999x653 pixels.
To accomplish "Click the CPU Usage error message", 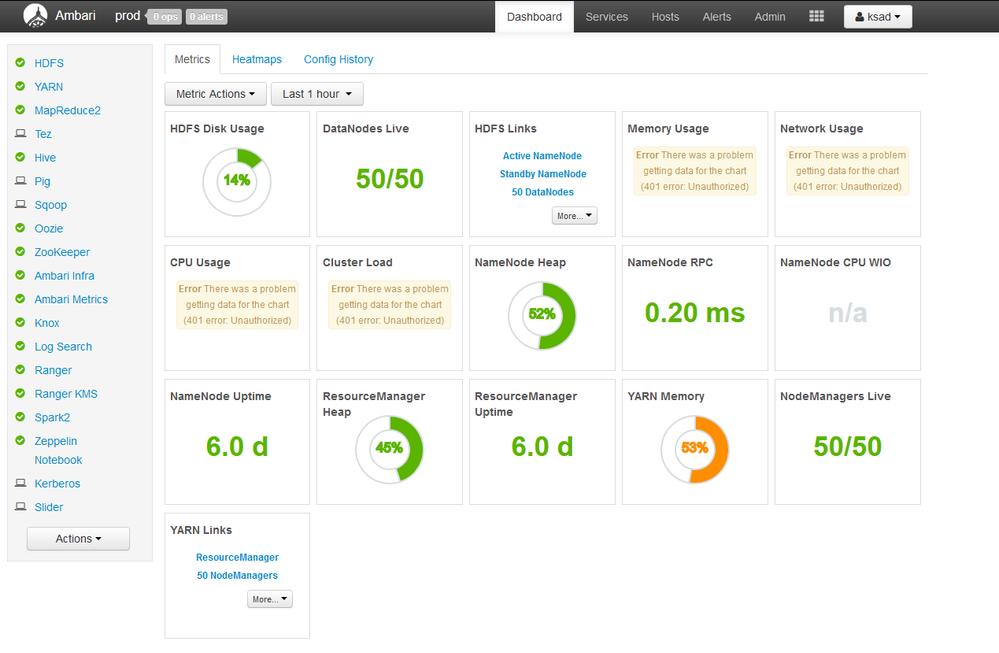I will click(238, 305).
